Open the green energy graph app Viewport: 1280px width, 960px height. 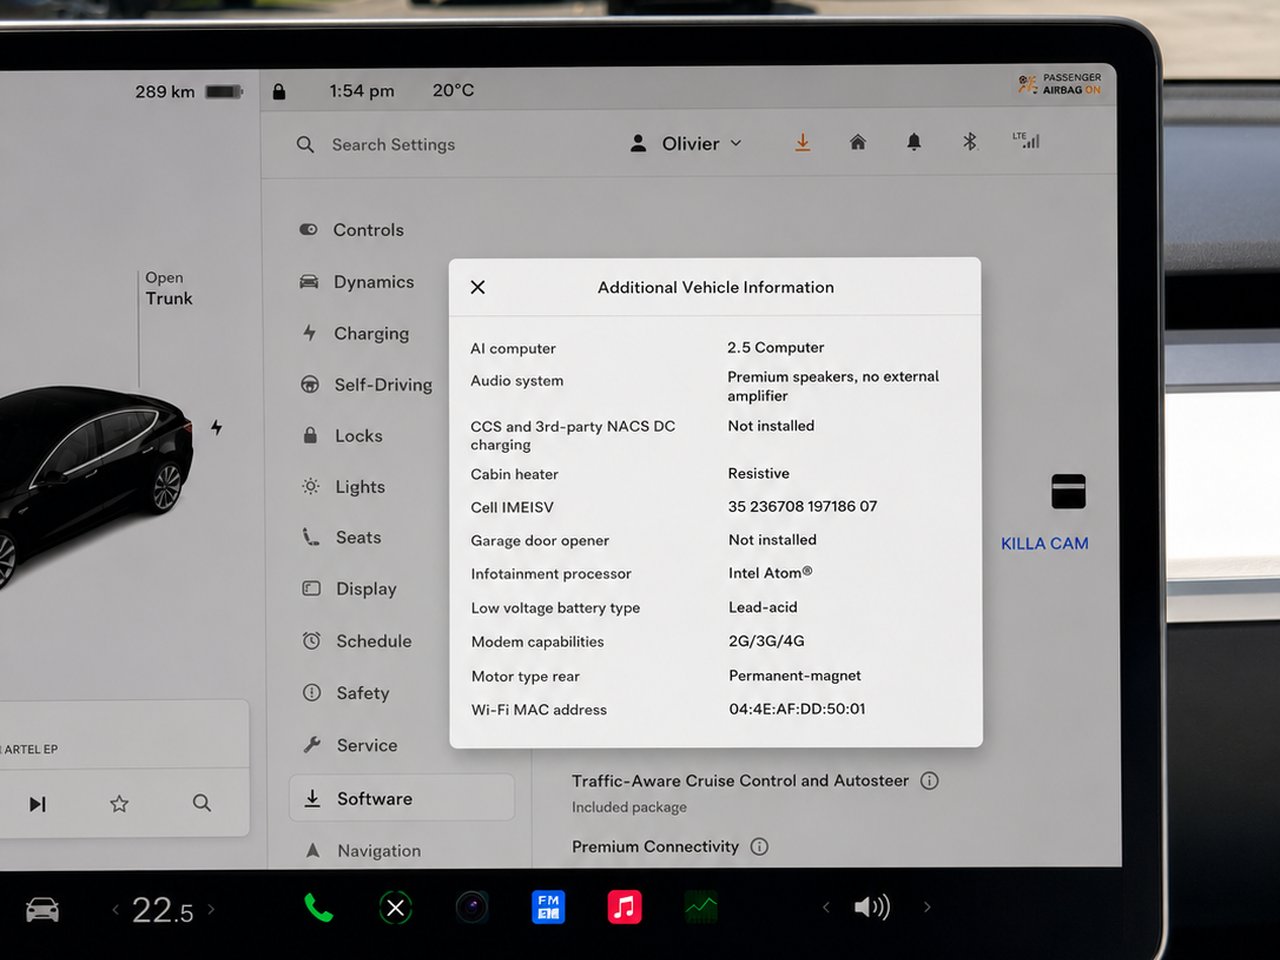pos(701,908)
